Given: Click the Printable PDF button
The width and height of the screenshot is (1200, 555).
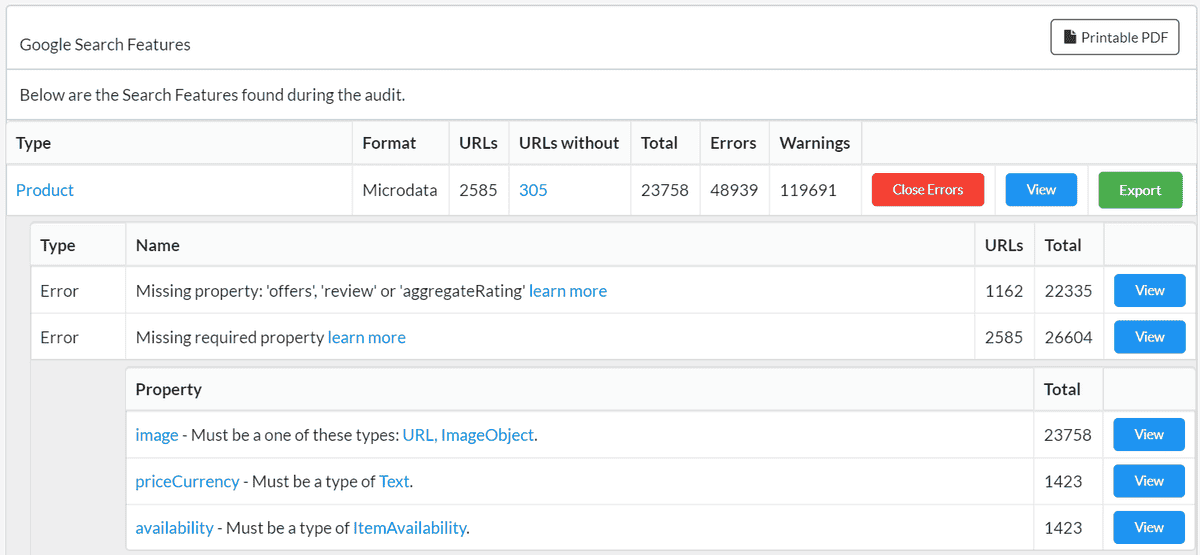Looking at the screenshot, I should pyautogui.click(x=1115, y=37).
